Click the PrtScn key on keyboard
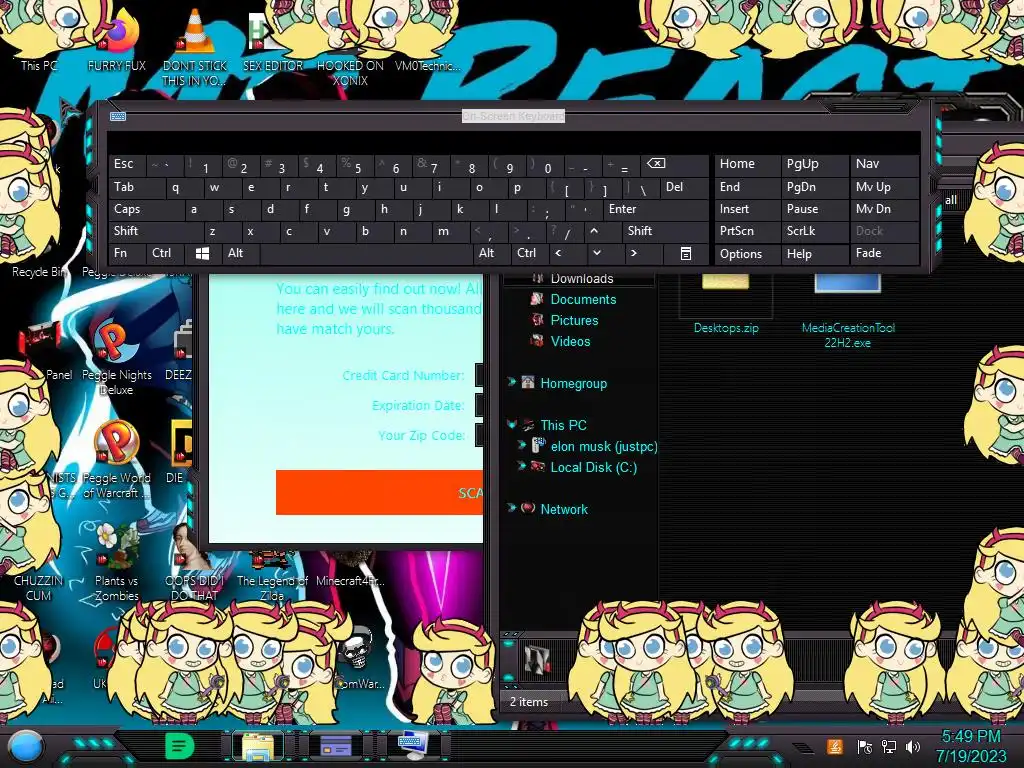 click(x=747, y=231)
